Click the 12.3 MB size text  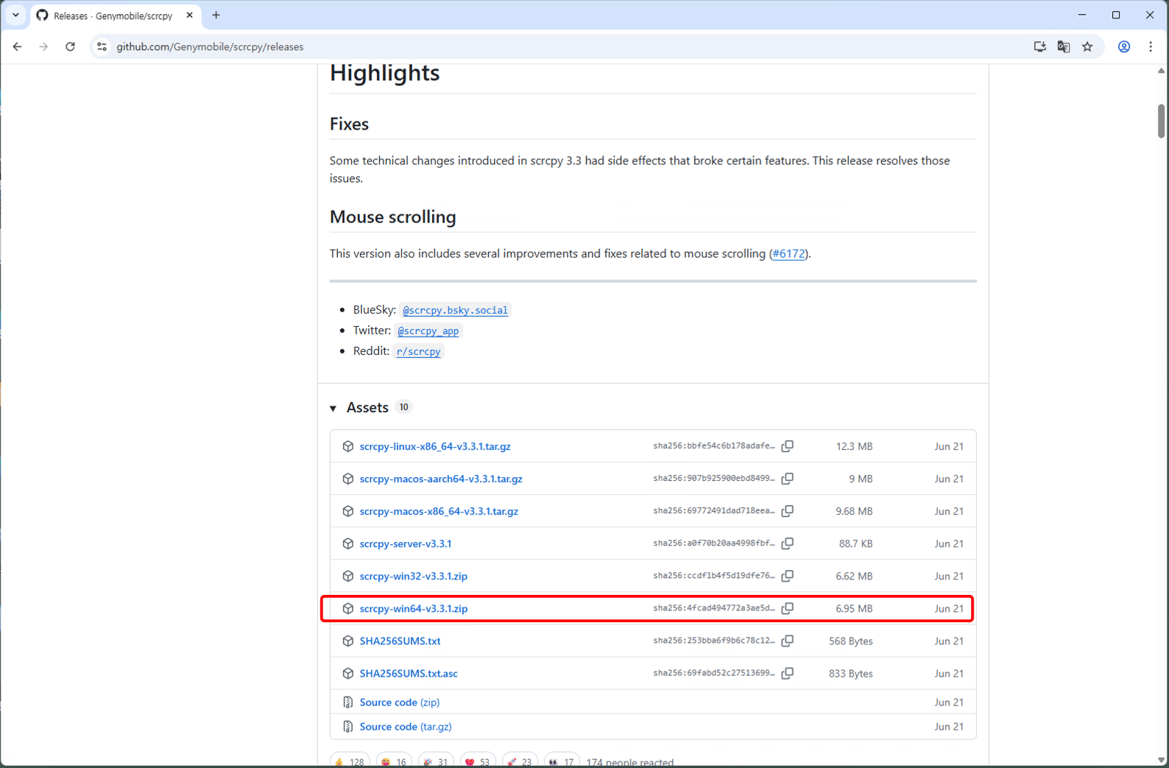coord(854,446)
